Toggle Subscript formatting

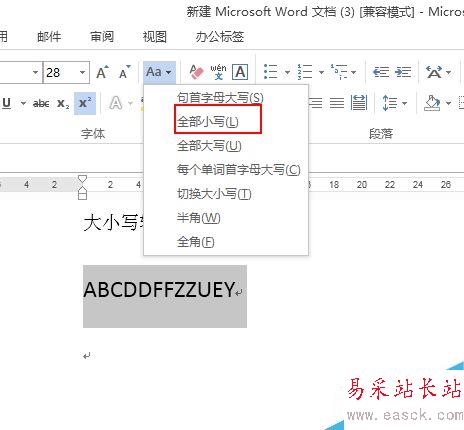[x=63, y=104]
